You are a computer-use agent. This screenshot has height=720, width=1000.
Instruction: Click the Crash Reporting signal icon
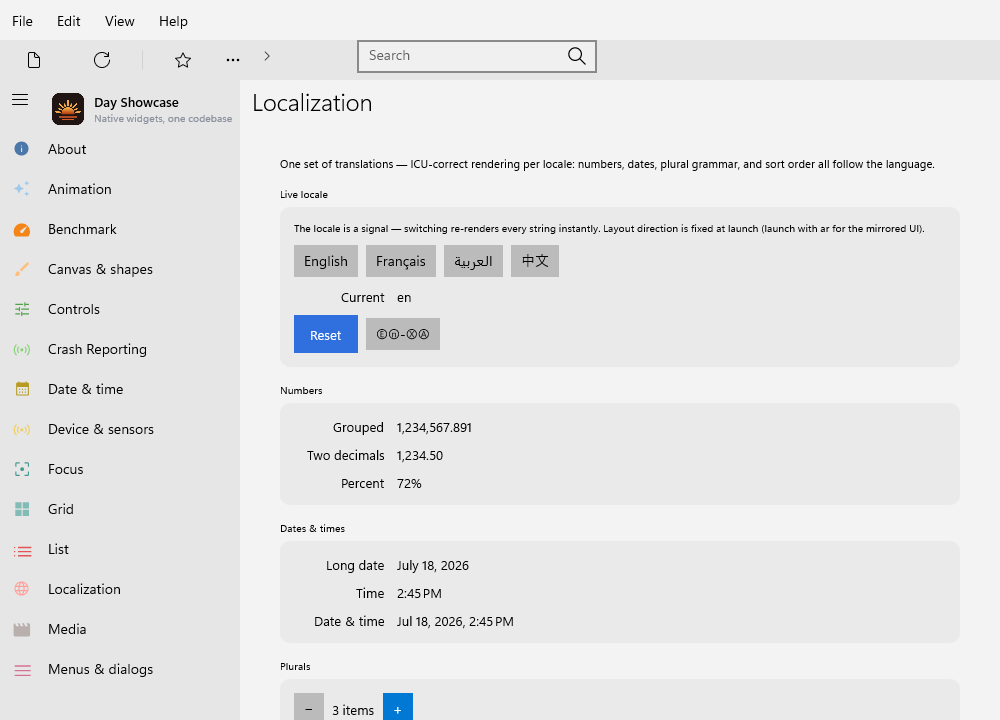(22, 349)
